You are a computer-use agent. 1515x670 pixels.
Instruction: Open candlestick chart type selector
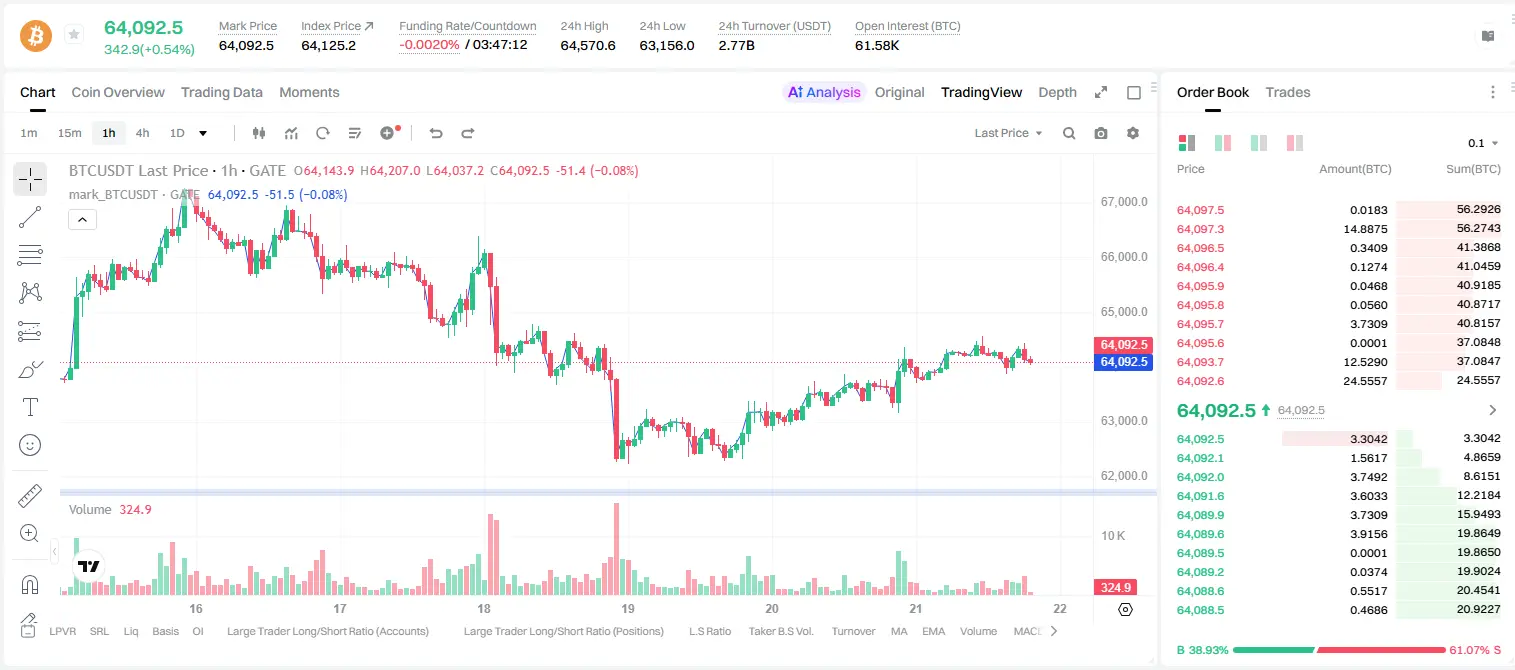point(259,133)
